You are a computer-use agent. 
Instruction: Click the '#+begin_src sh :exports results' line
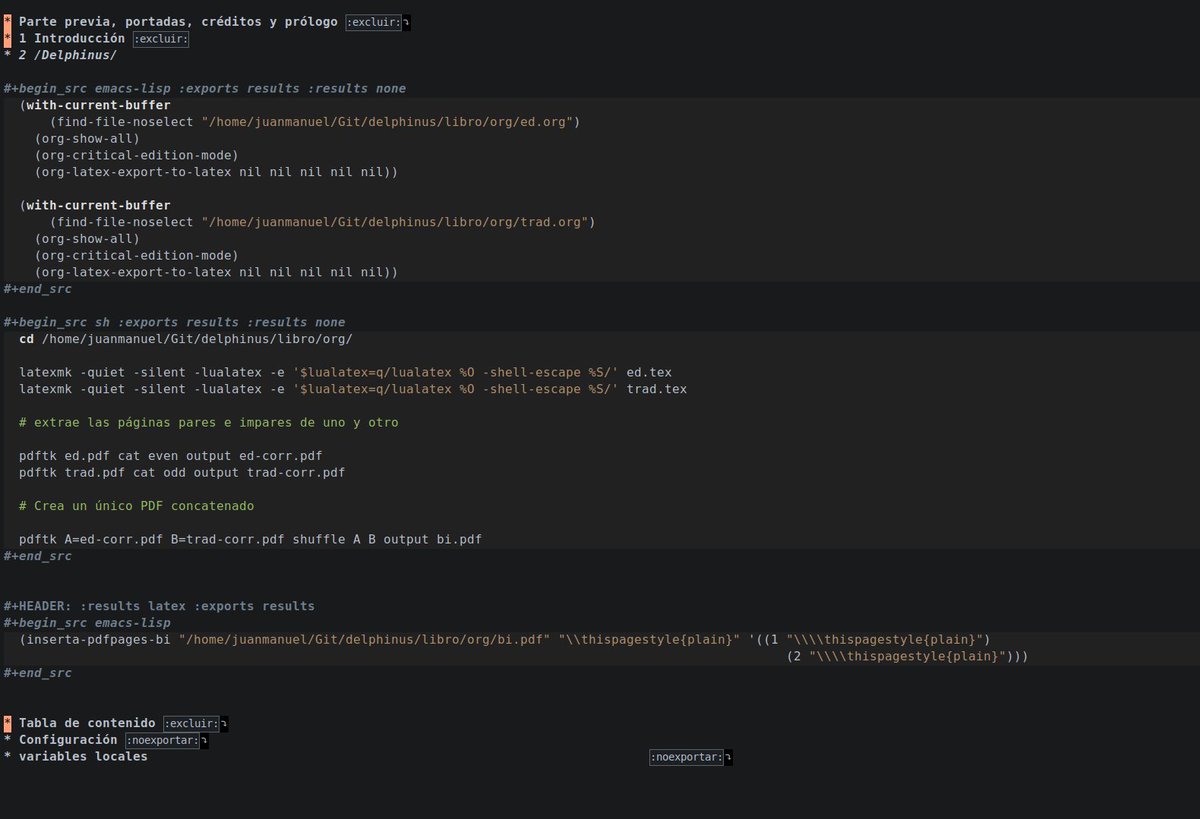coord(174,322)
